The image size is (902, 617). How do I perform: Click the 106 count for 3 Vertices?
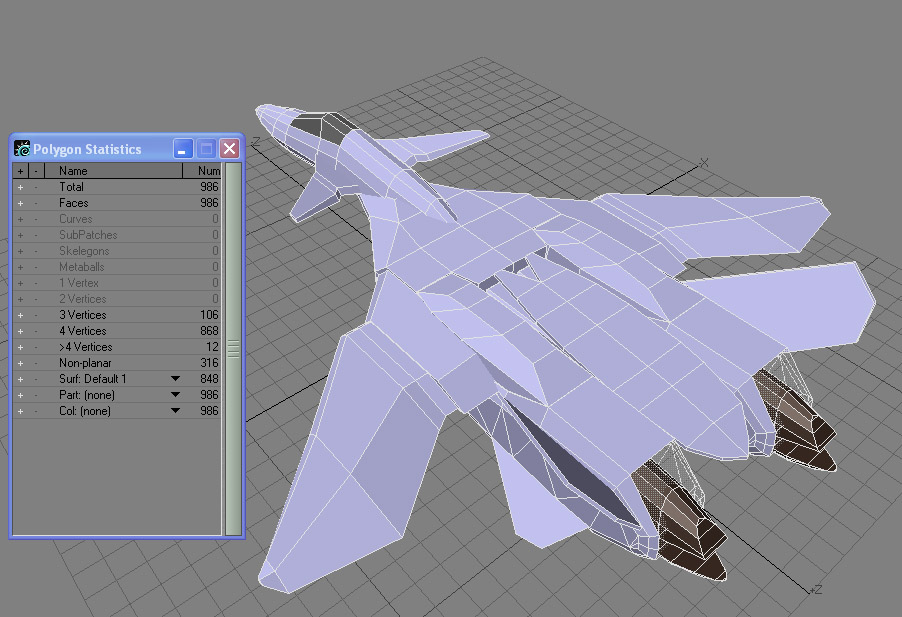pyautogui.click(x=209, y=315)
